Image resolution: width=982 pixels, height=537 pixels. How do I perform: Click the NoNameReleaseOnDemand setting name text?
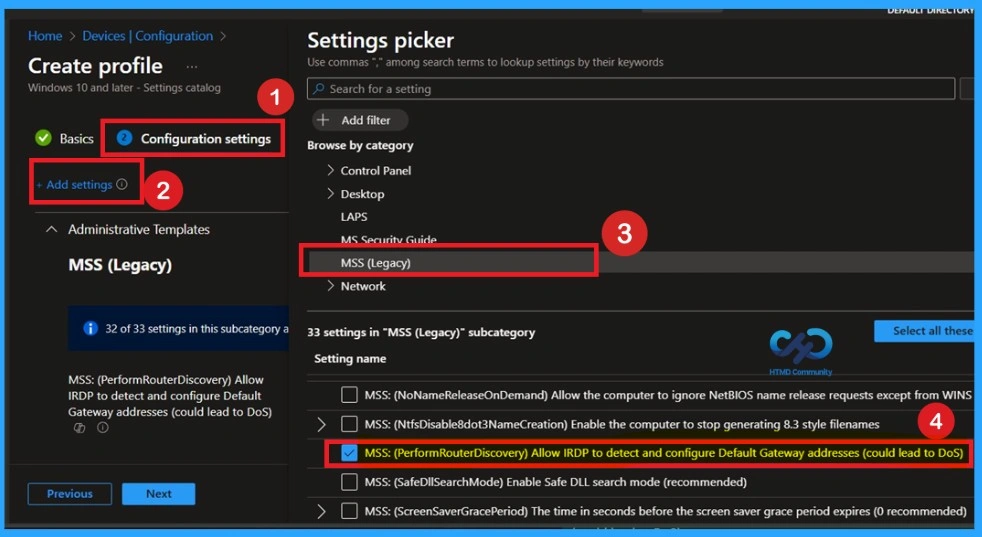(x=668, y=395)
